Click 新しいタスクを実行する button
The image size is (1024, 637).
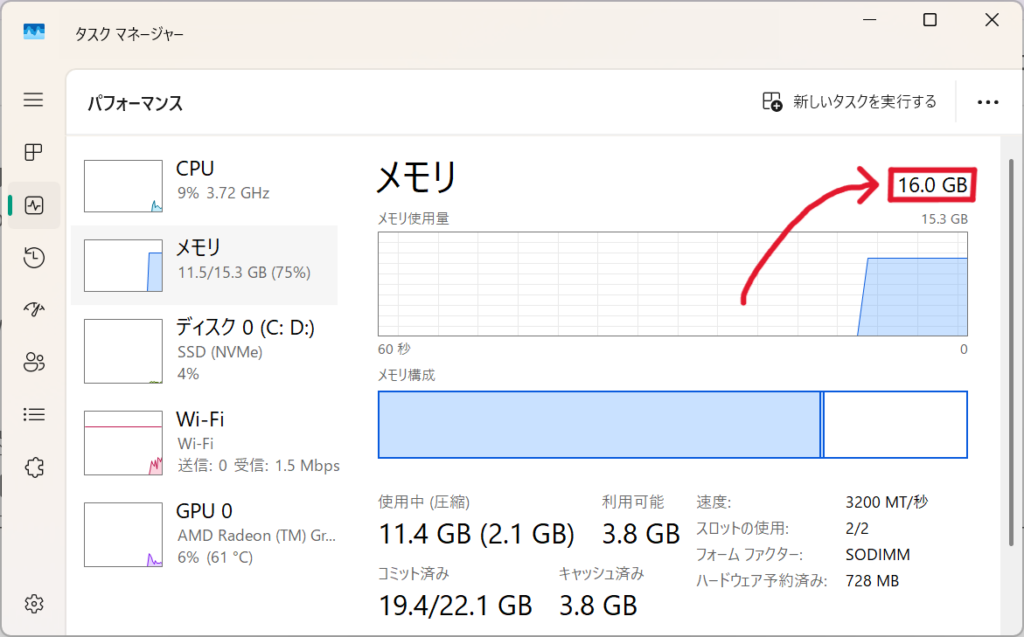pyautogui.click(x=849, y=102)
